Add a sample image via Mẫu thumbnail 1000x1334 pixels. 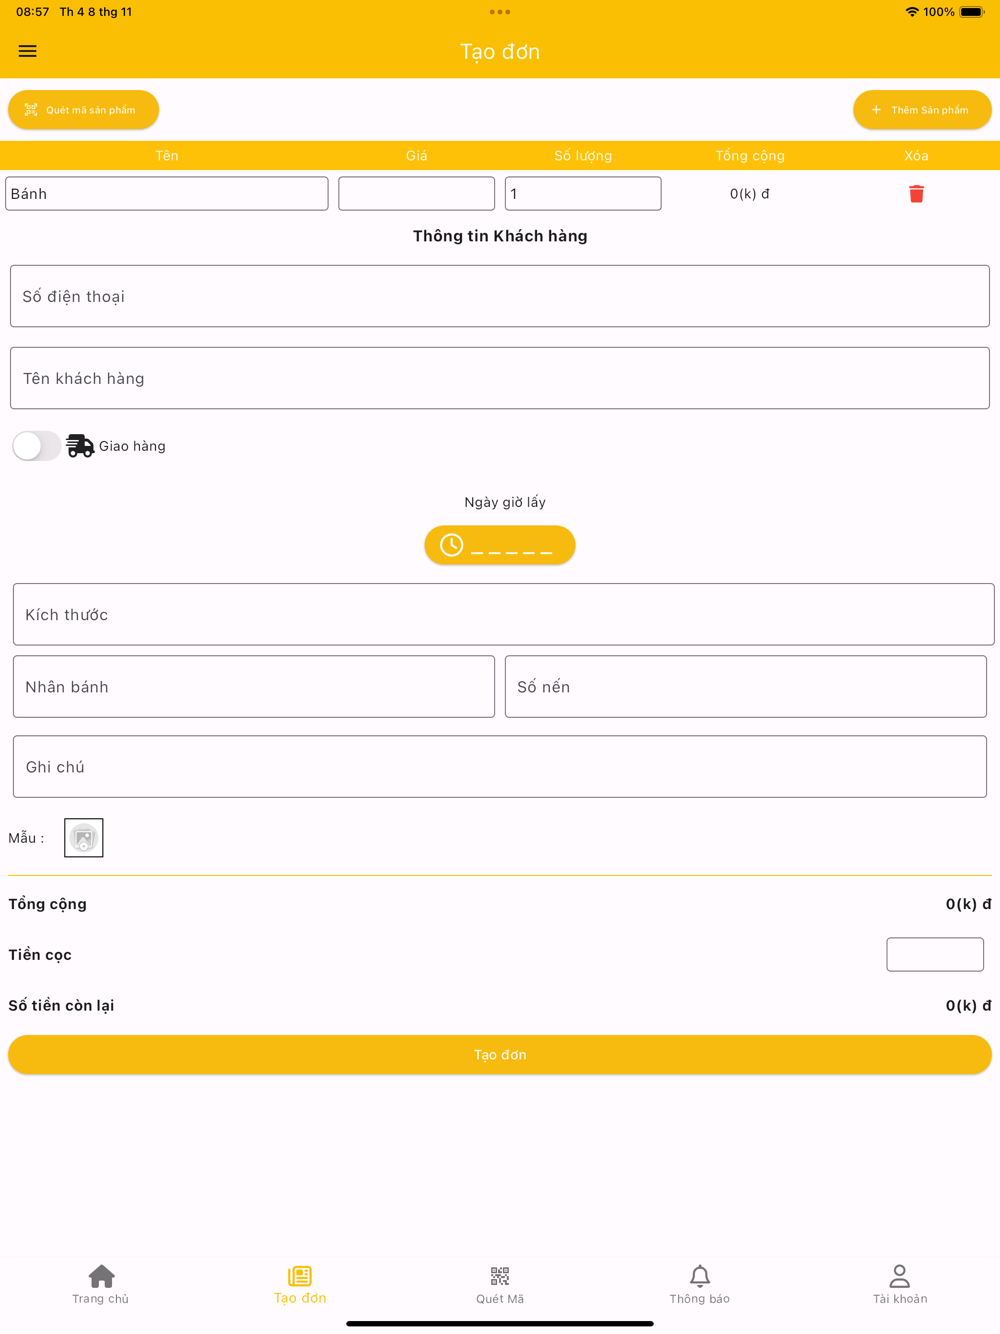tap(84, 838)
